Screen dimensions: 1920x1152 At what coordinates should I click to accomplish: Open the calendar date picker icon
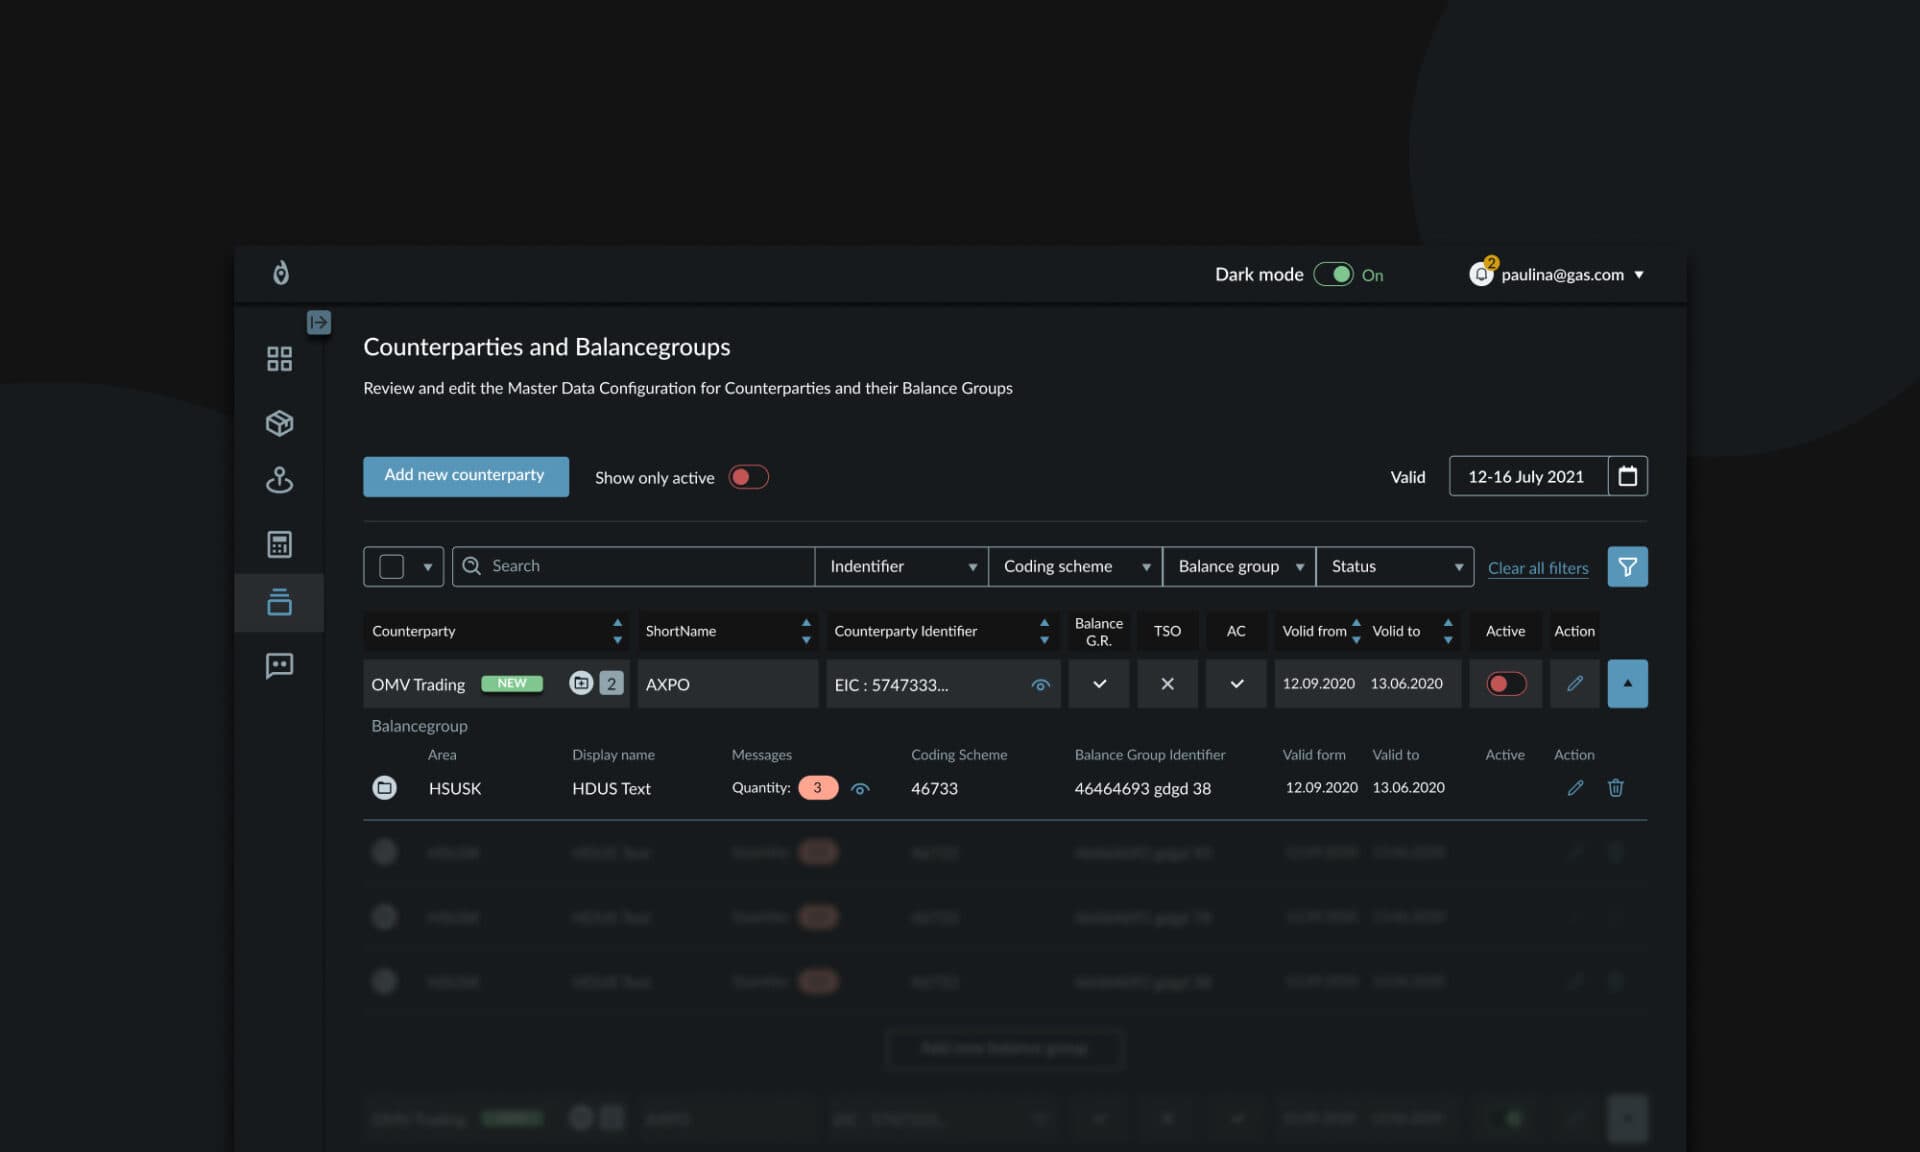click(x=1627, y=476)
